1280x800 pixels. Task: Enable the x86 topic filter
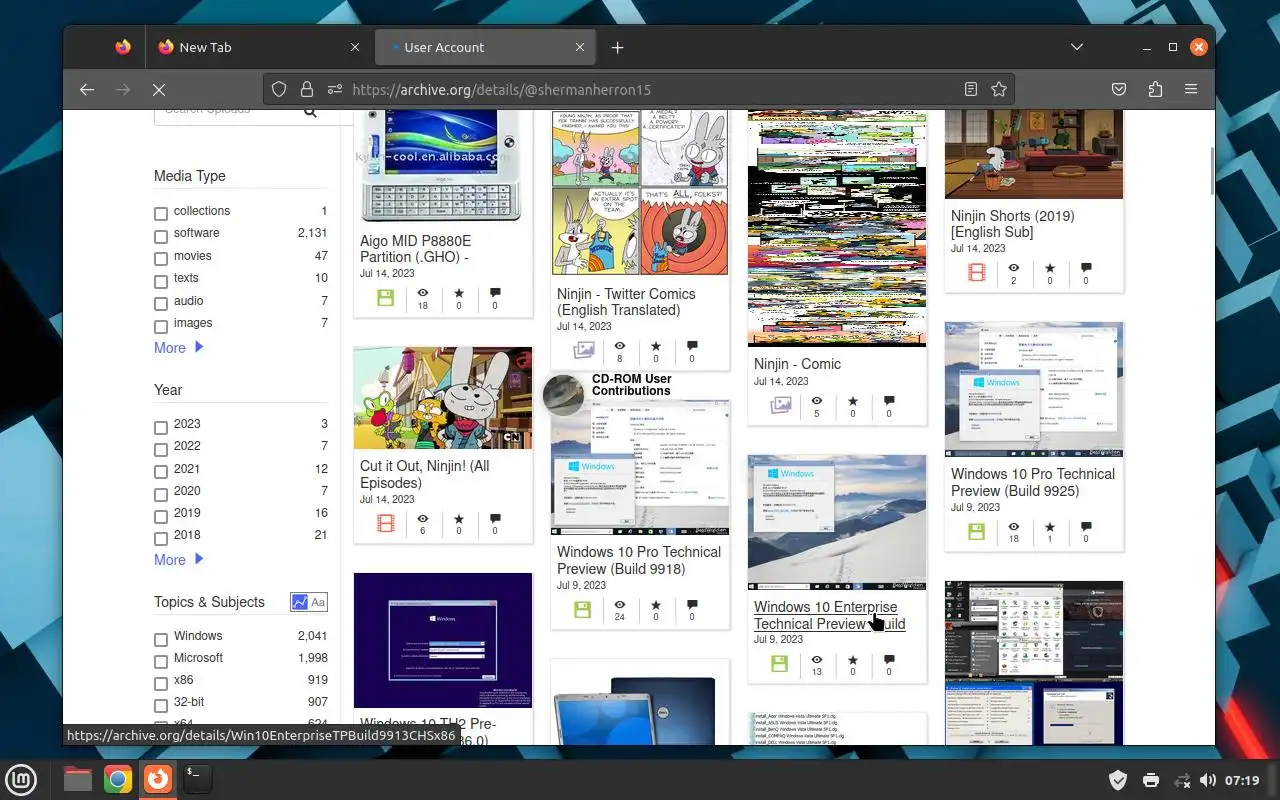161,684
